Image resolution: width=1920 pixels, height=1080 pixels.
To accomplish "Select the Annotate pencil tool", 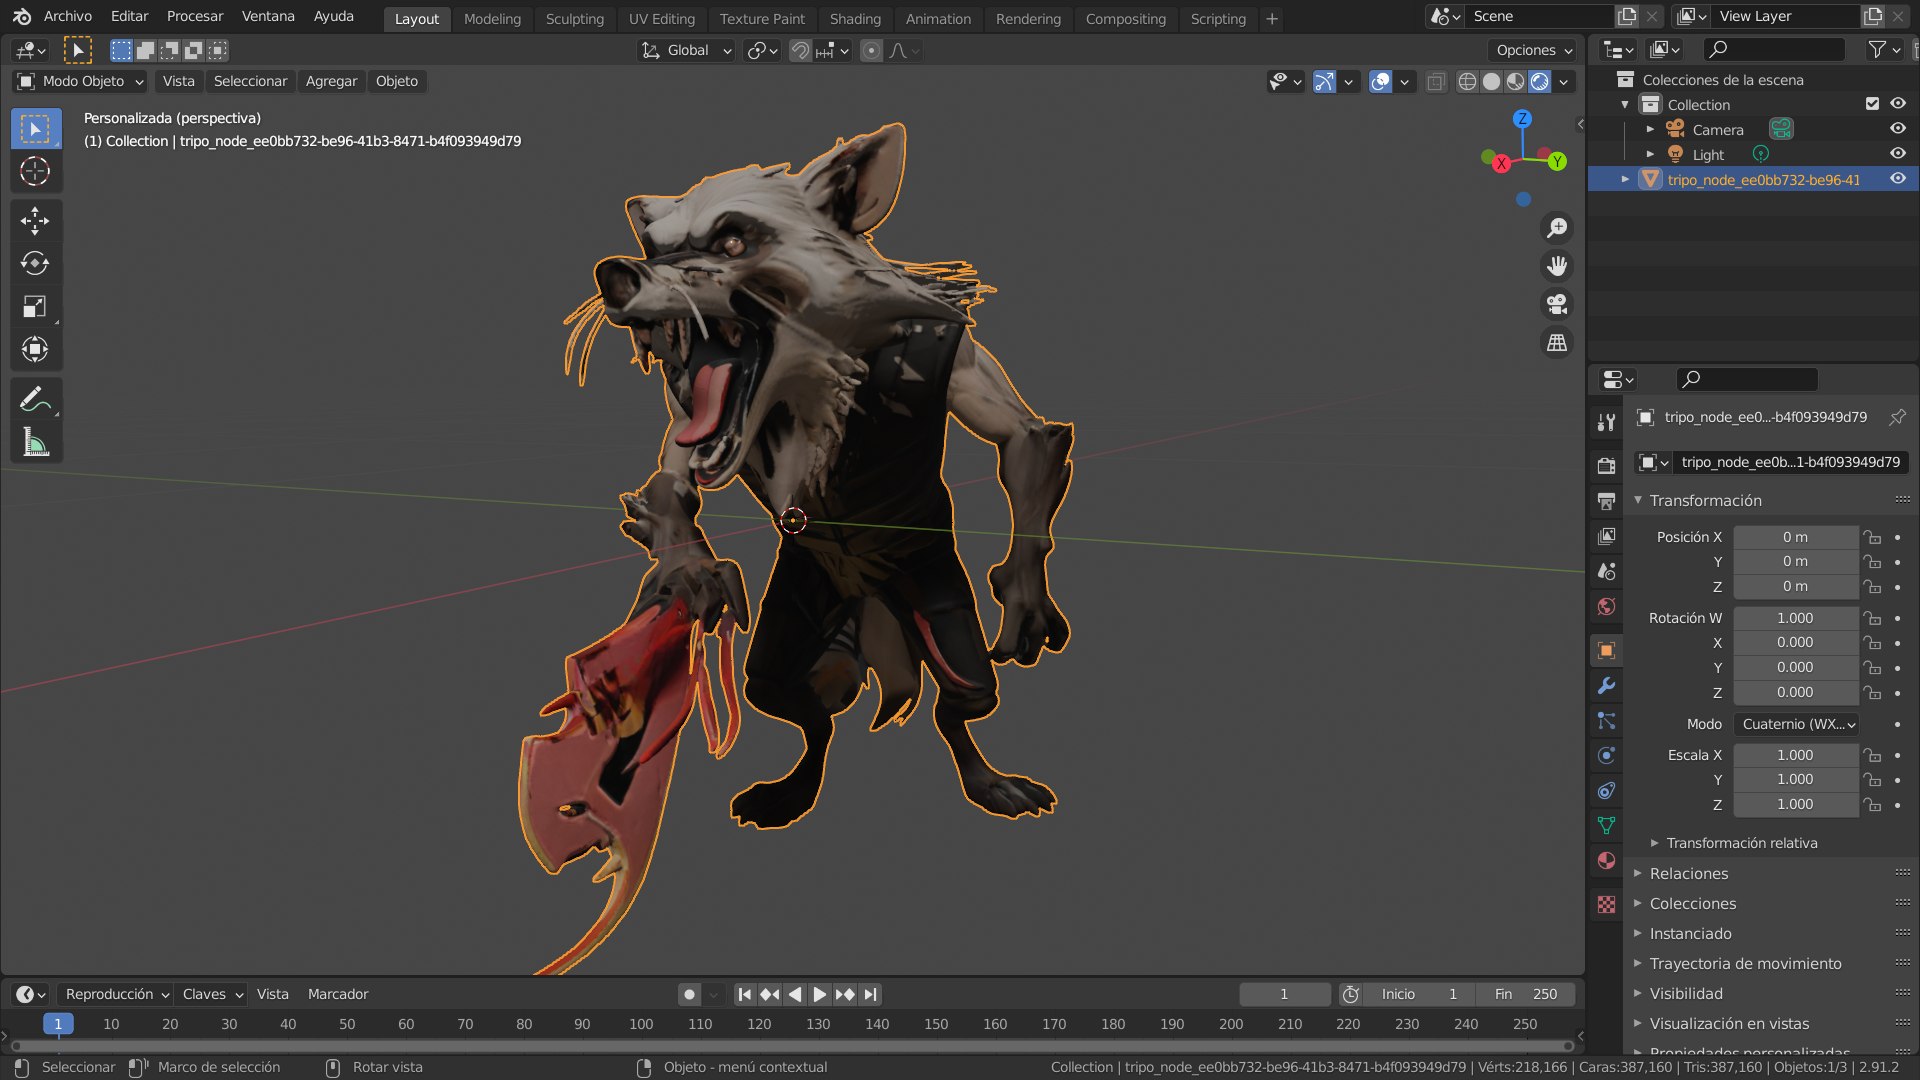I will point(35,399).
